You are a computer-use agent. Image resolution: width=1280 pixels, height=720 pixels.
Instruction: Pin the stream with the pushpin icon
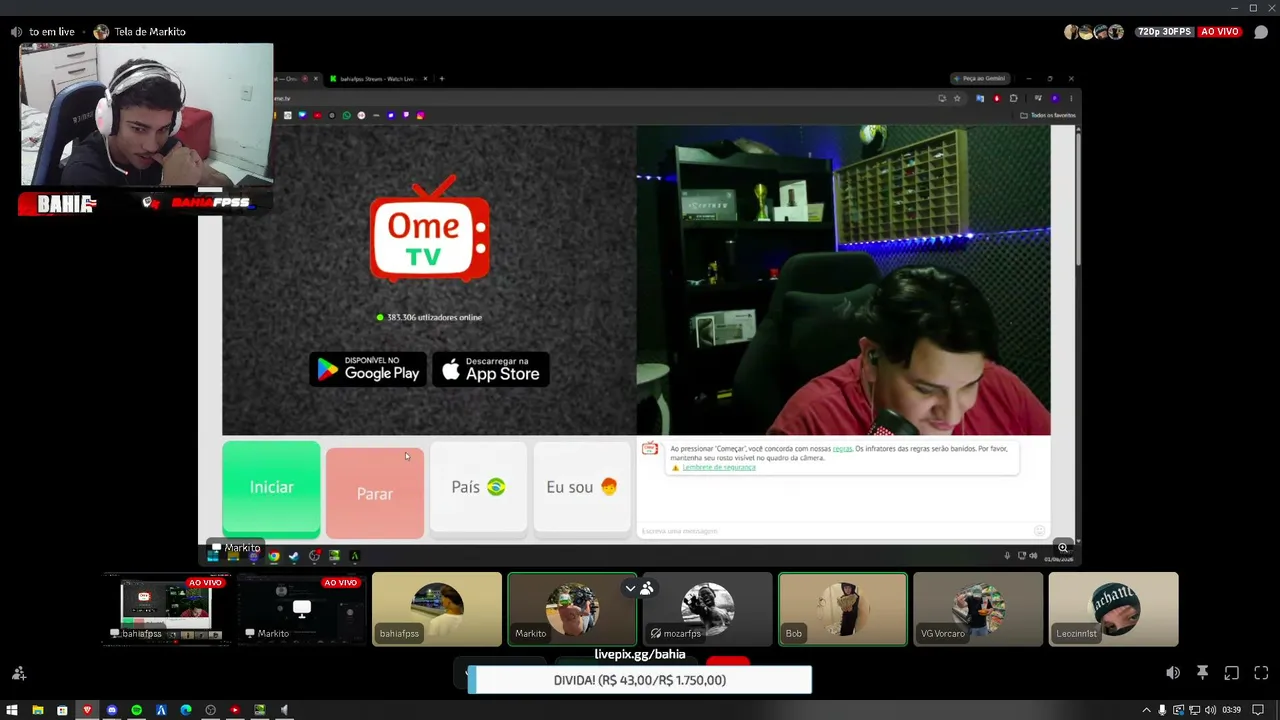1202,673
